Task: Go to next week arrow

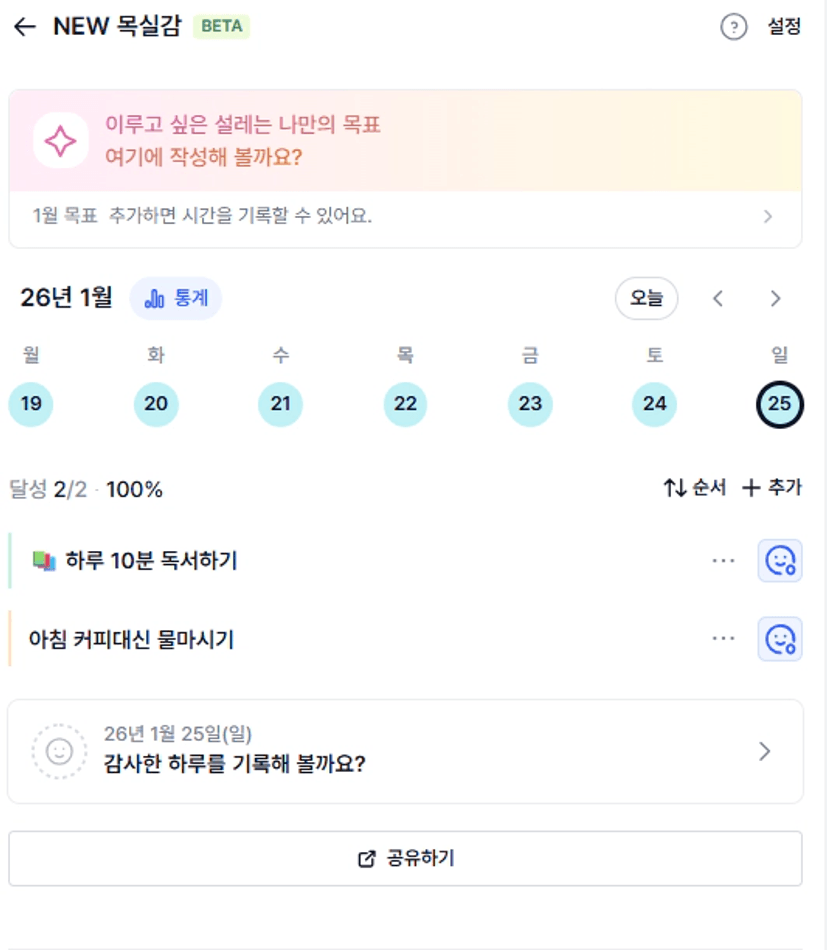Action: coord(775,298)
